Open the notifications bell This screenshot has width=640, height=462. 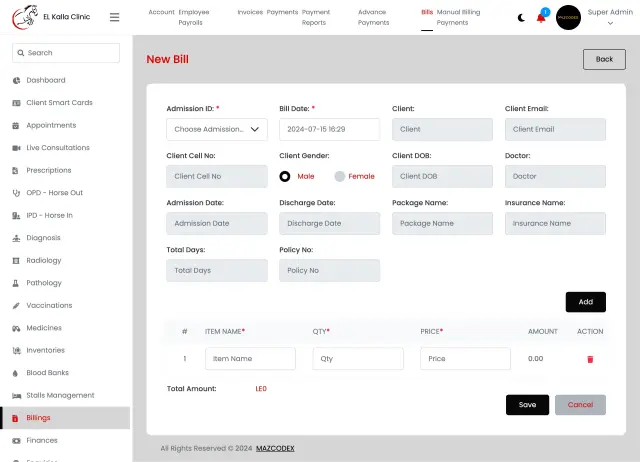541,18
